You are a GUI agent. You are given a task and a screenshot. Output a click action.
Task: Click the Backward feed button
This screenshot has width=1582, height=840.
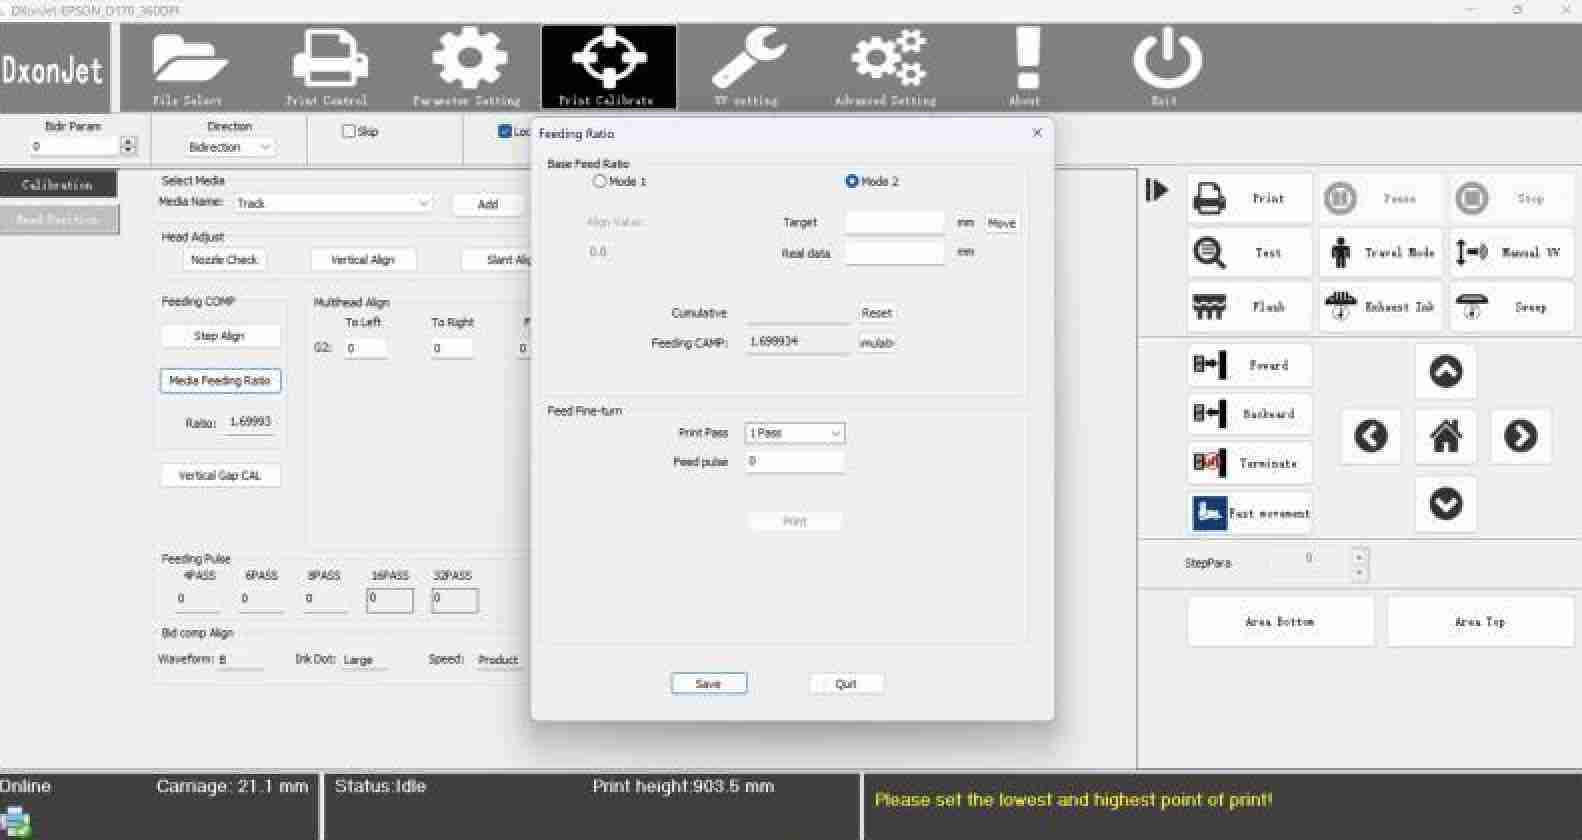(x=1249, y=414)
